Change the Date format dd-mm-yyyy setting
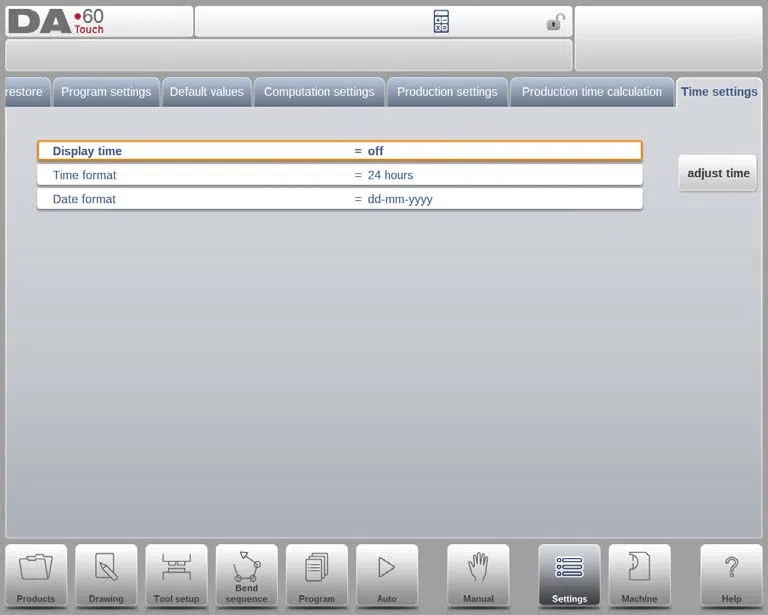768x615 pixels. (x=340, y=199)
